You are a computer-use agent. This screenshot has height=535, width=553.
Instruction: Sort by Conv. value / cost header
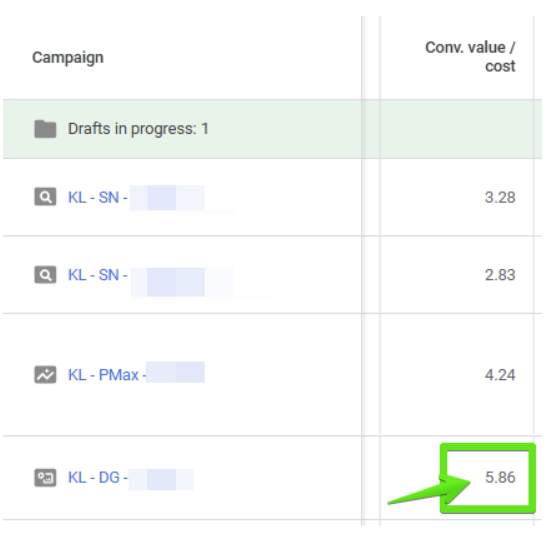coord(470,56)
